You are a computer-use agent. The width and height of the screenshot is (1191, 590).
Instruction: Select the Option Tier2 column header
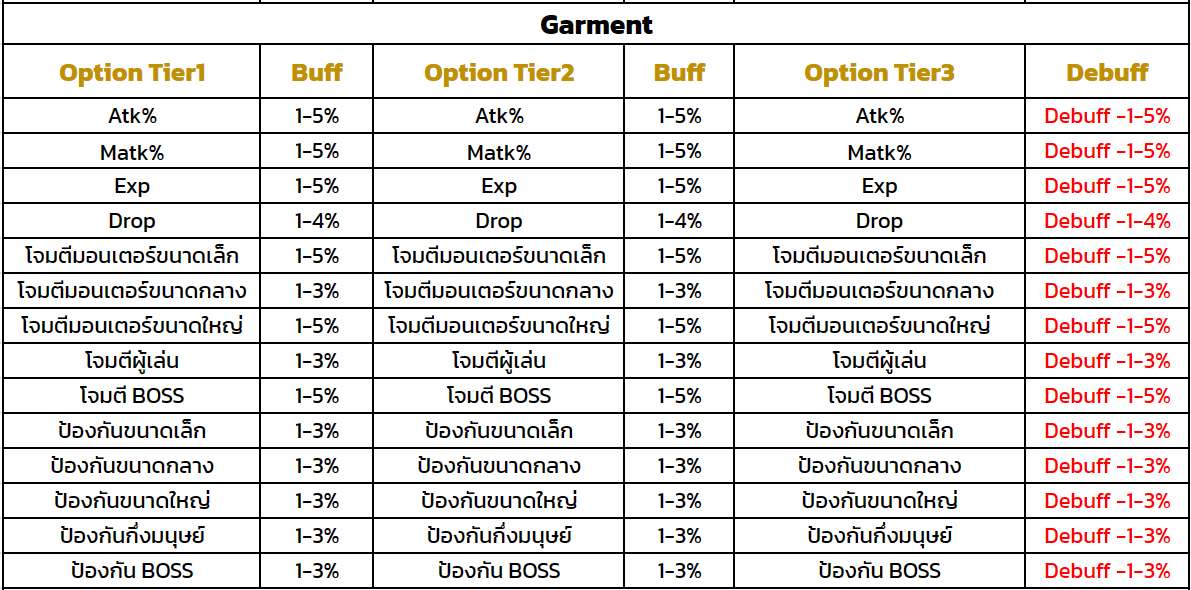pyautogui.click(x=499, y=73)
